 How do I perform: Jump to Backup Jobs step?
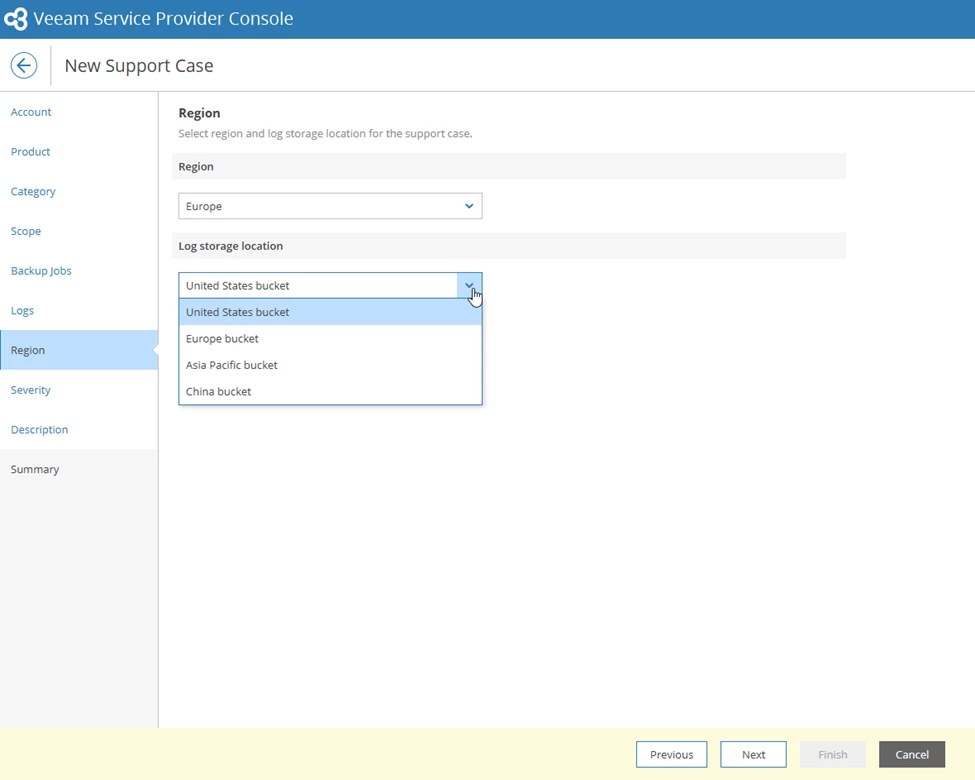(41, 271)
